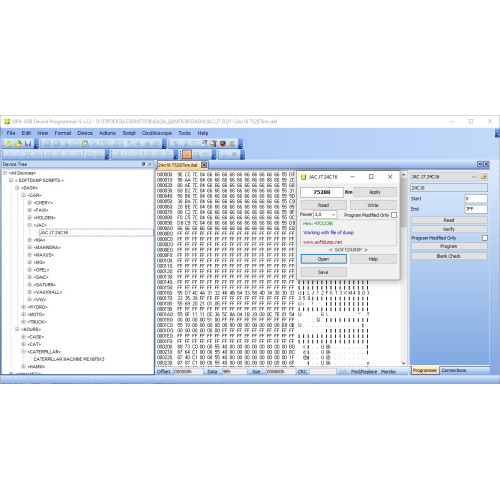Click the hex editor vertical scrollbar
500x500 pixels.
tap(404, 269)
